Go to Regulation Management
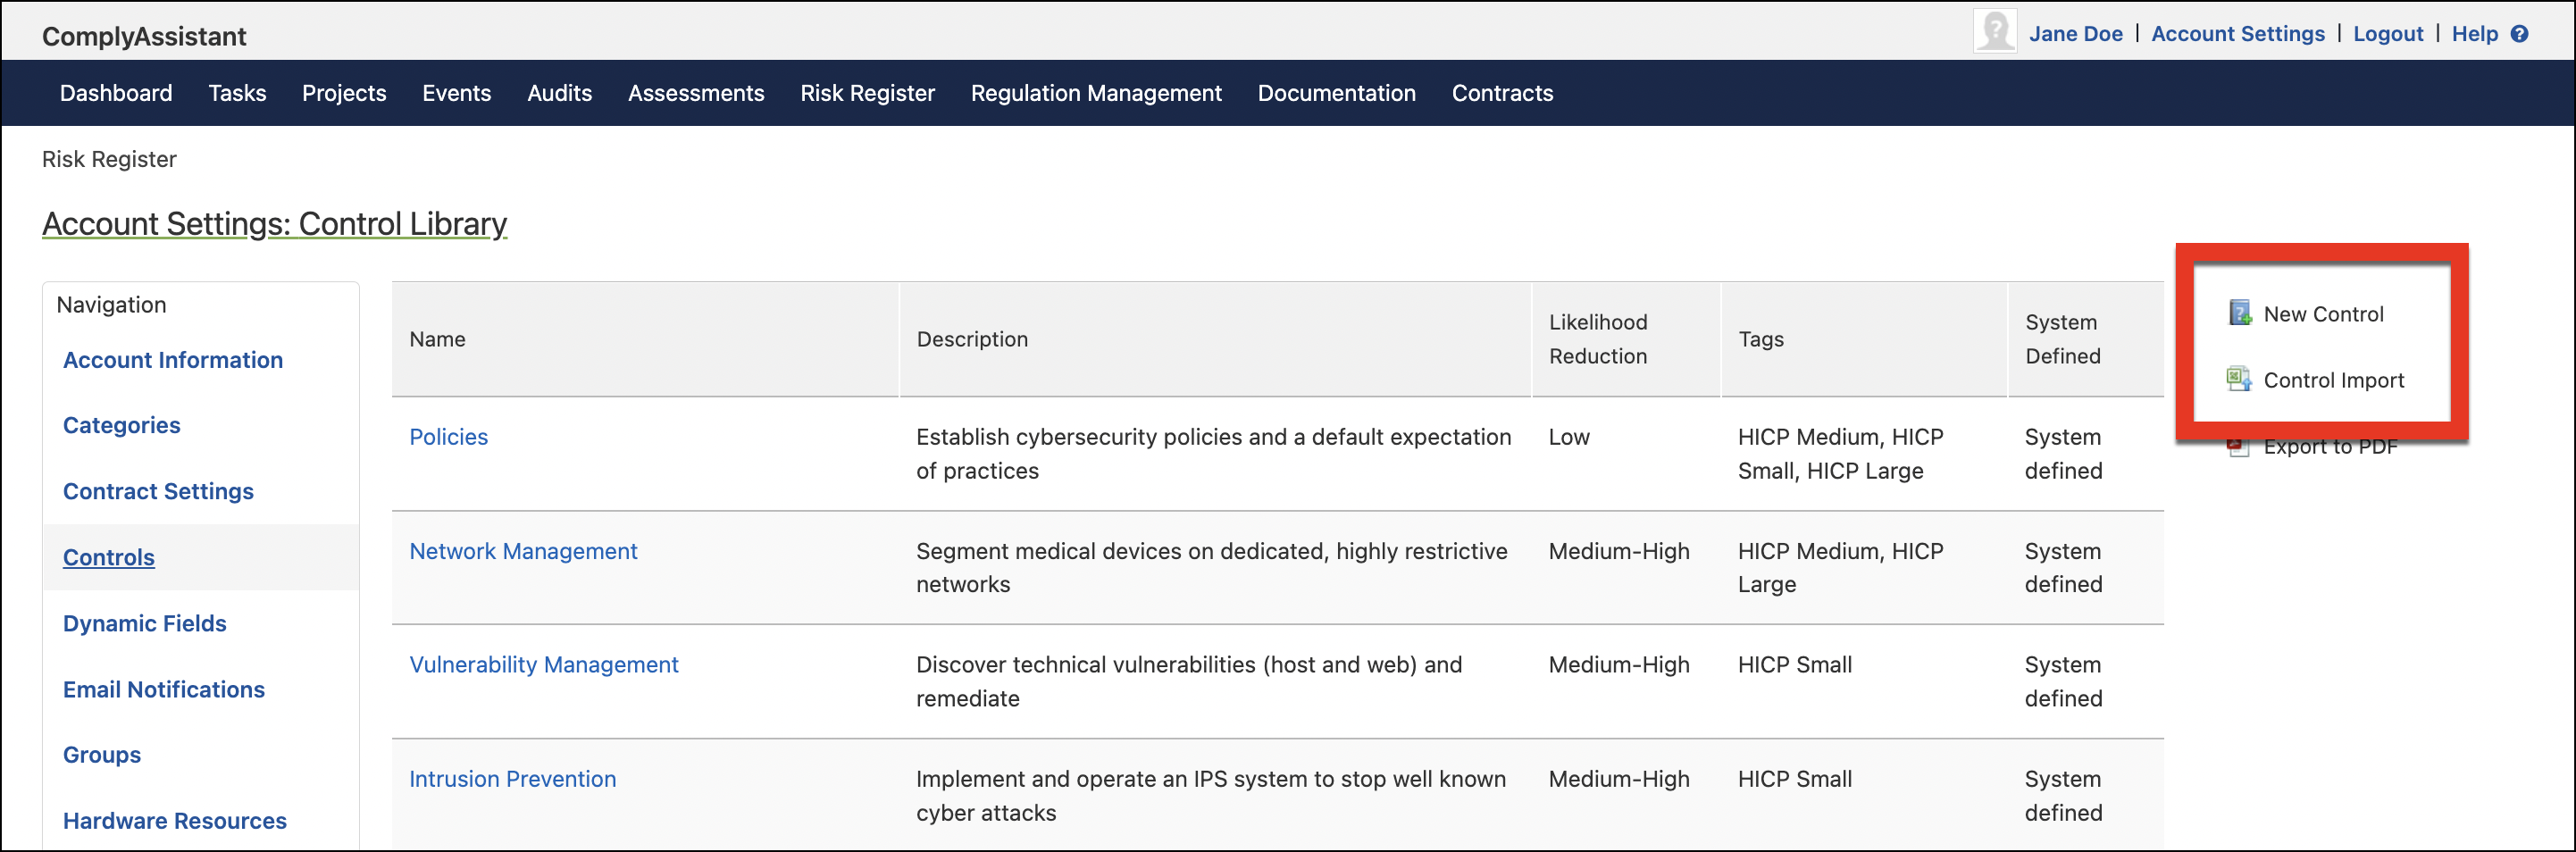Screen dimensions: 2576x852 tap(1096, 93)
